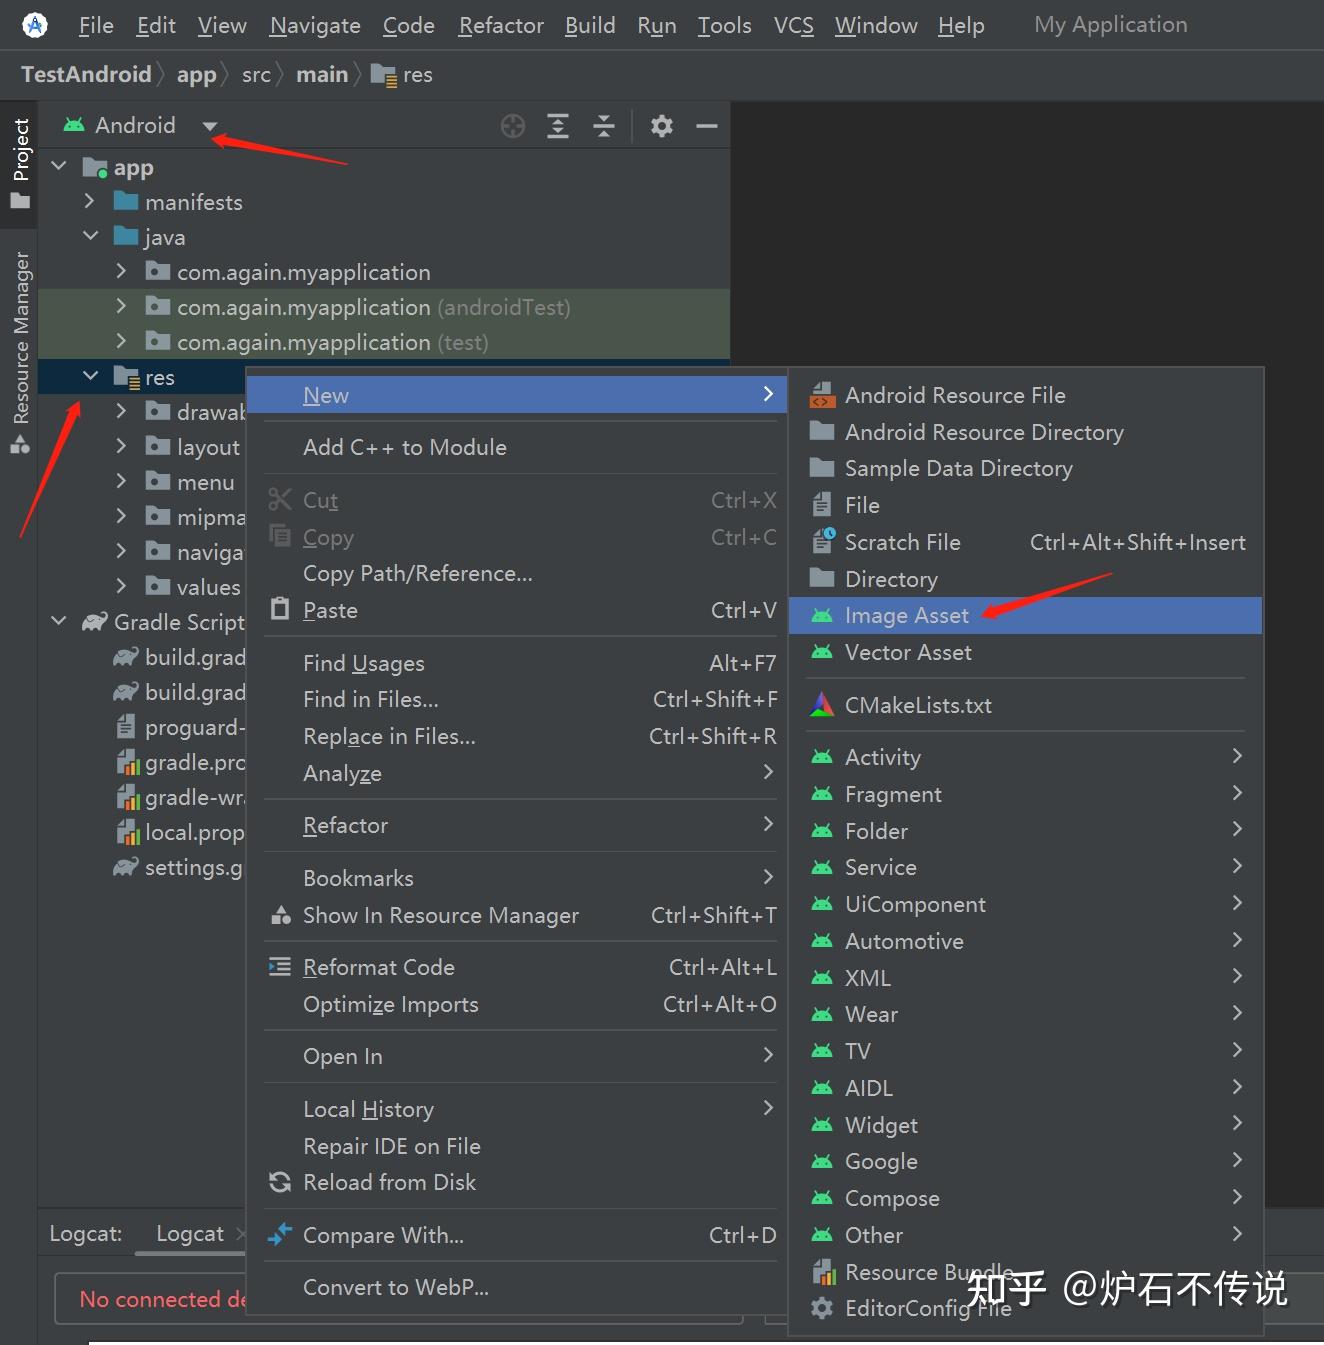This screenshot has width=1324, height=1345.
Task: Click the Expand All icon in Project toolbar
Action: point(558,126)
